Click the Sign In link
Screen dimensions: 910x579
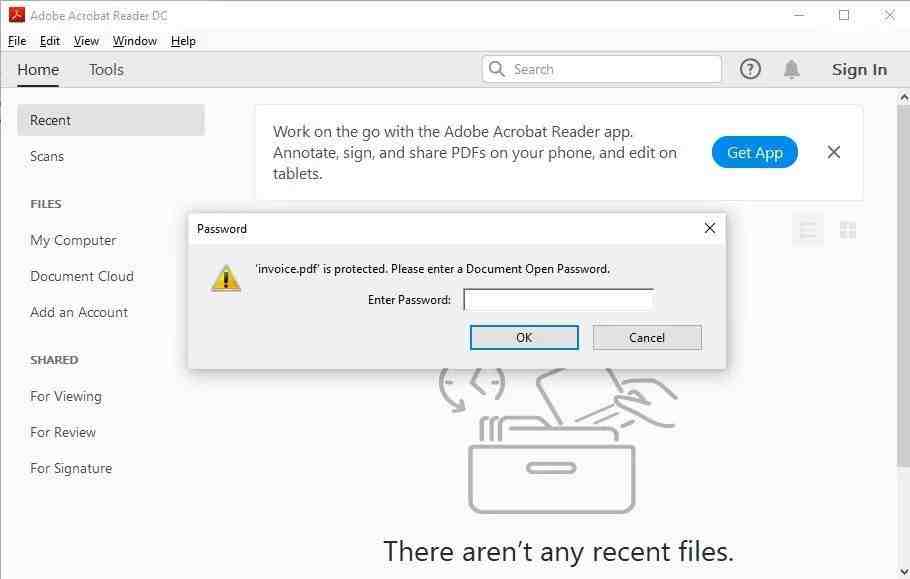[859, 70]
